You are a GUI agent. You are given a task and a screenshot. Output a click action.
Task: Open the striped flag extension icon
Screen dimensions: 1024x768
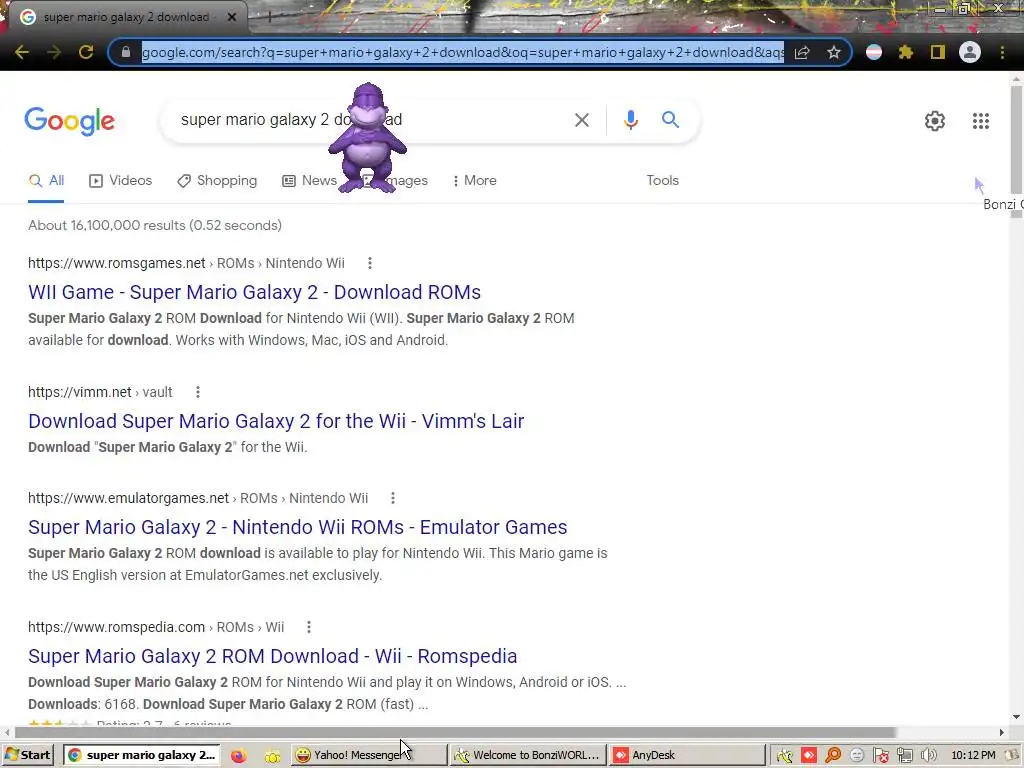point(874,52)
